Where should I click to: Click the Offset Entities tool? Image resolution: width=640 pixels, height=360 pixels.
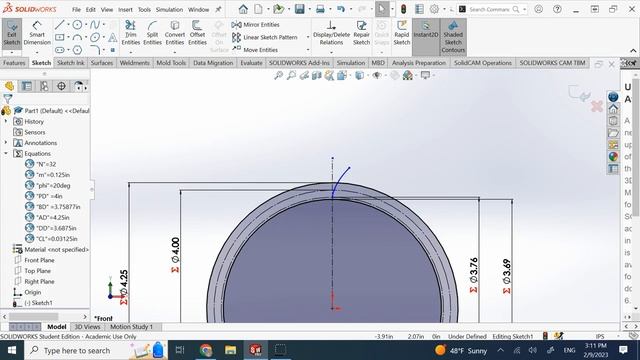[197, 33]
